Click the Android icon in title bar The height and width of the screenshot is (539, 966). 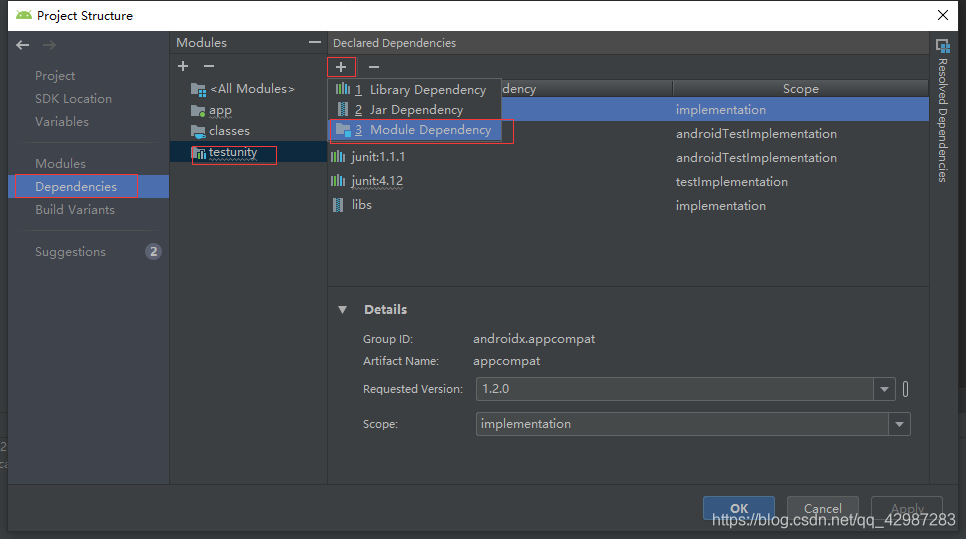click(23, 15)
